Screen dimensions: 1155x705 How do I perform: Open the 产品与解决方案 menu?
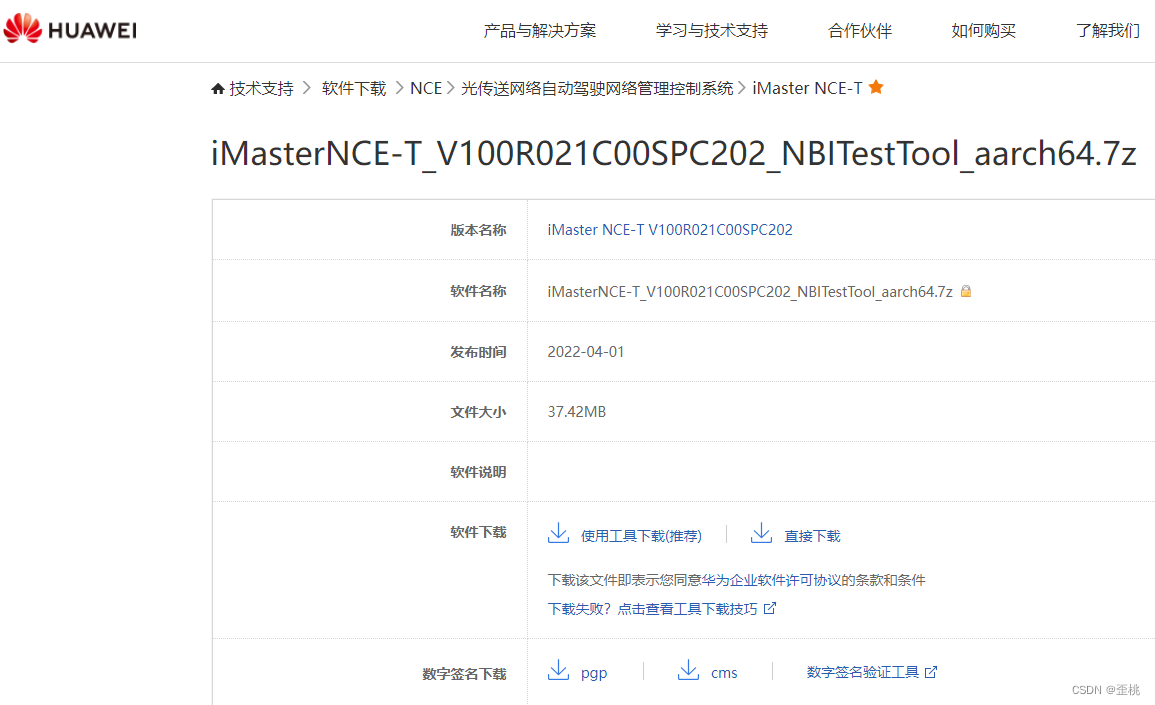tap(539, 31)
